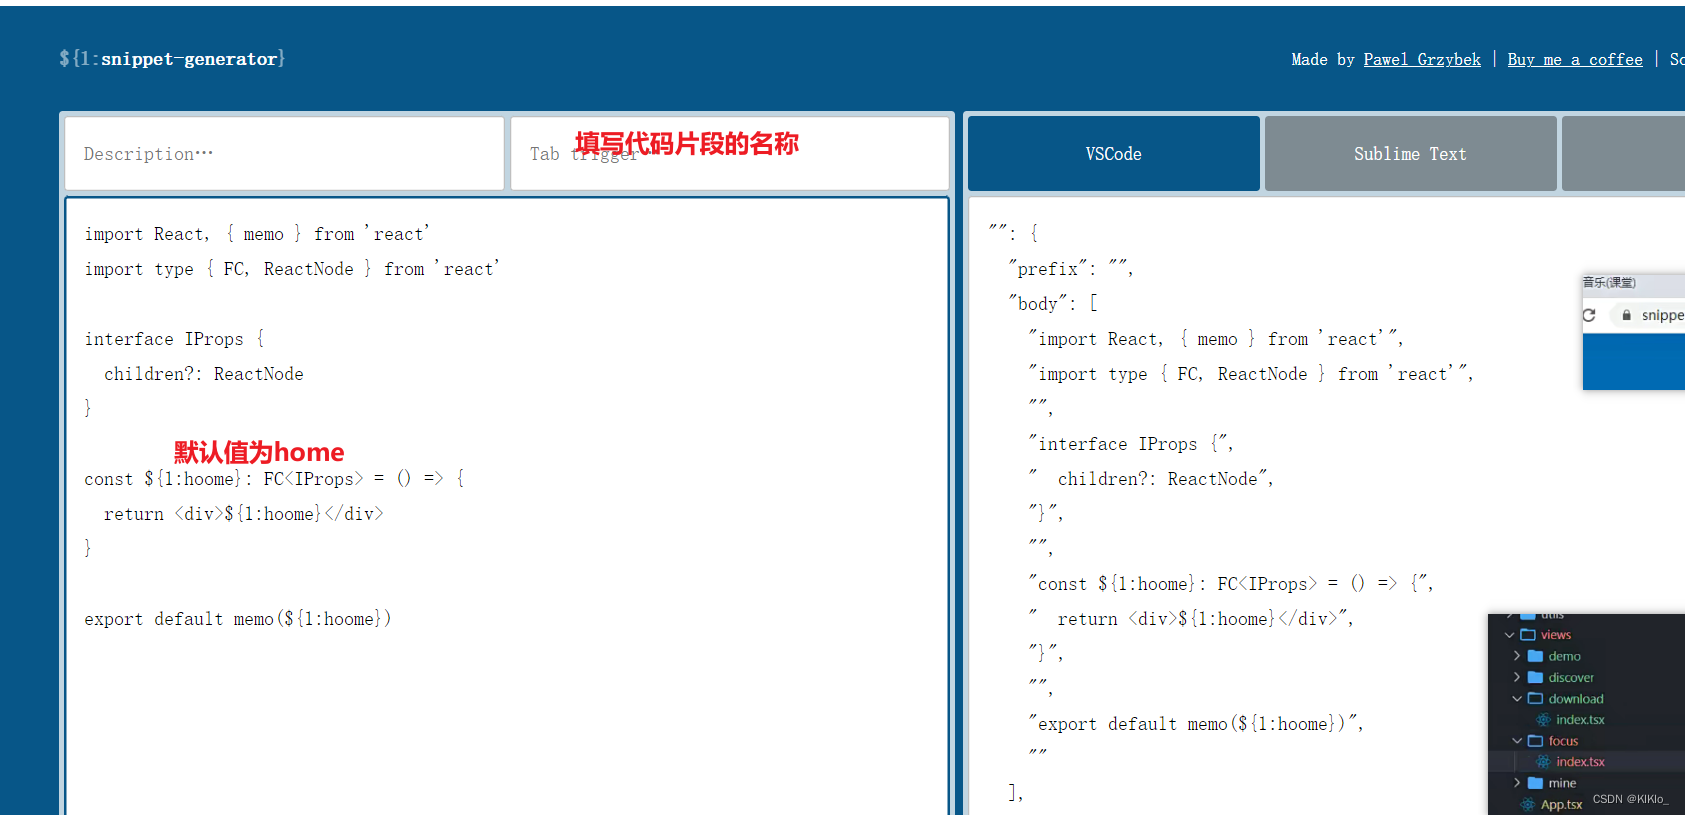
Task: Select the focus folder label
Action: [1563, 741]
